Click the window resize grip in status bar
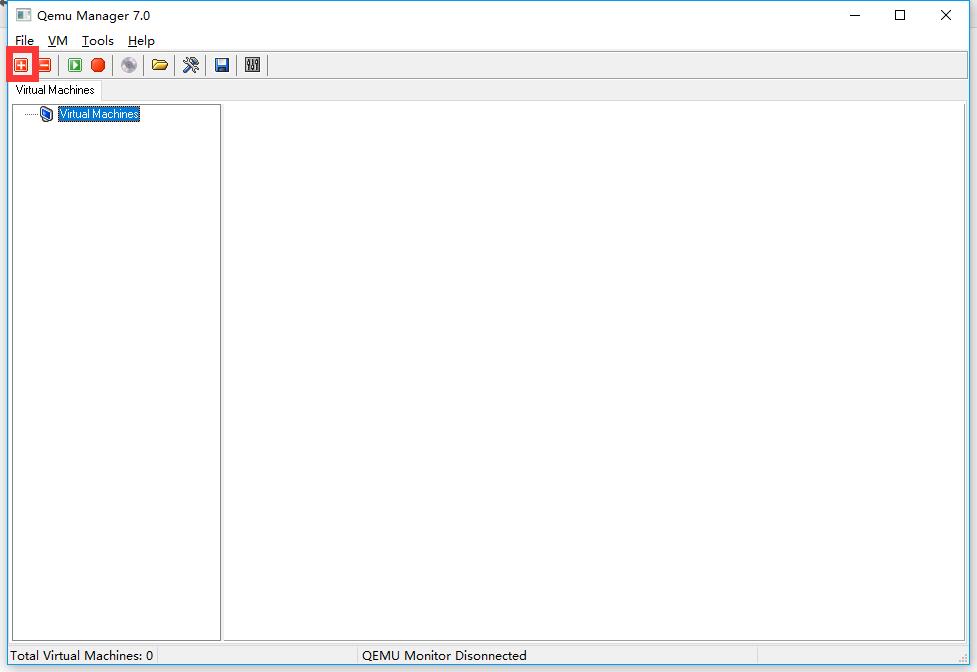 963,658
